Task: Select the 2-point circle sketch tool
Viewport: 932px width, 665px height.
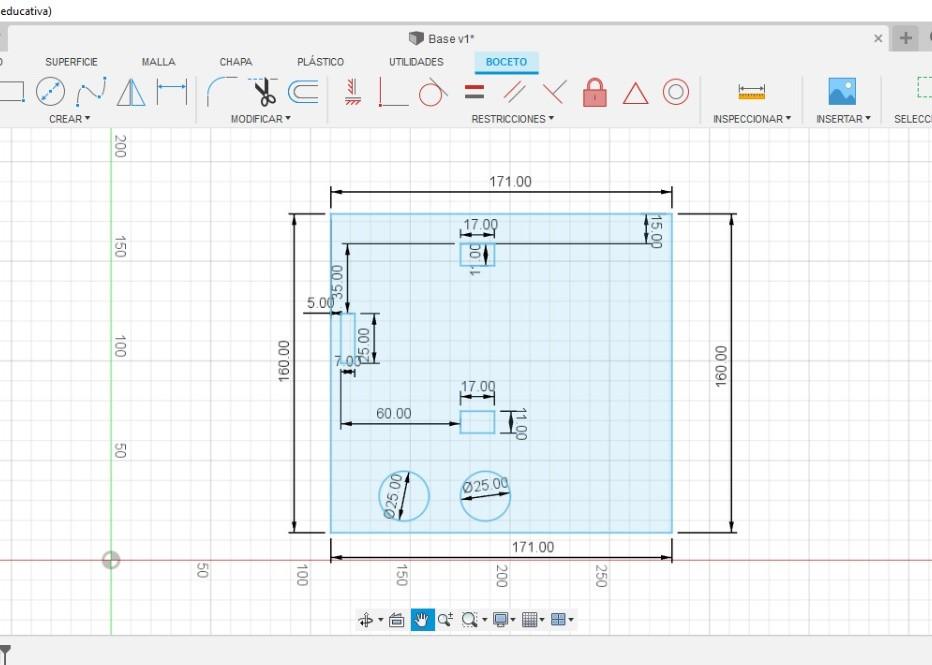Action: 51,92
